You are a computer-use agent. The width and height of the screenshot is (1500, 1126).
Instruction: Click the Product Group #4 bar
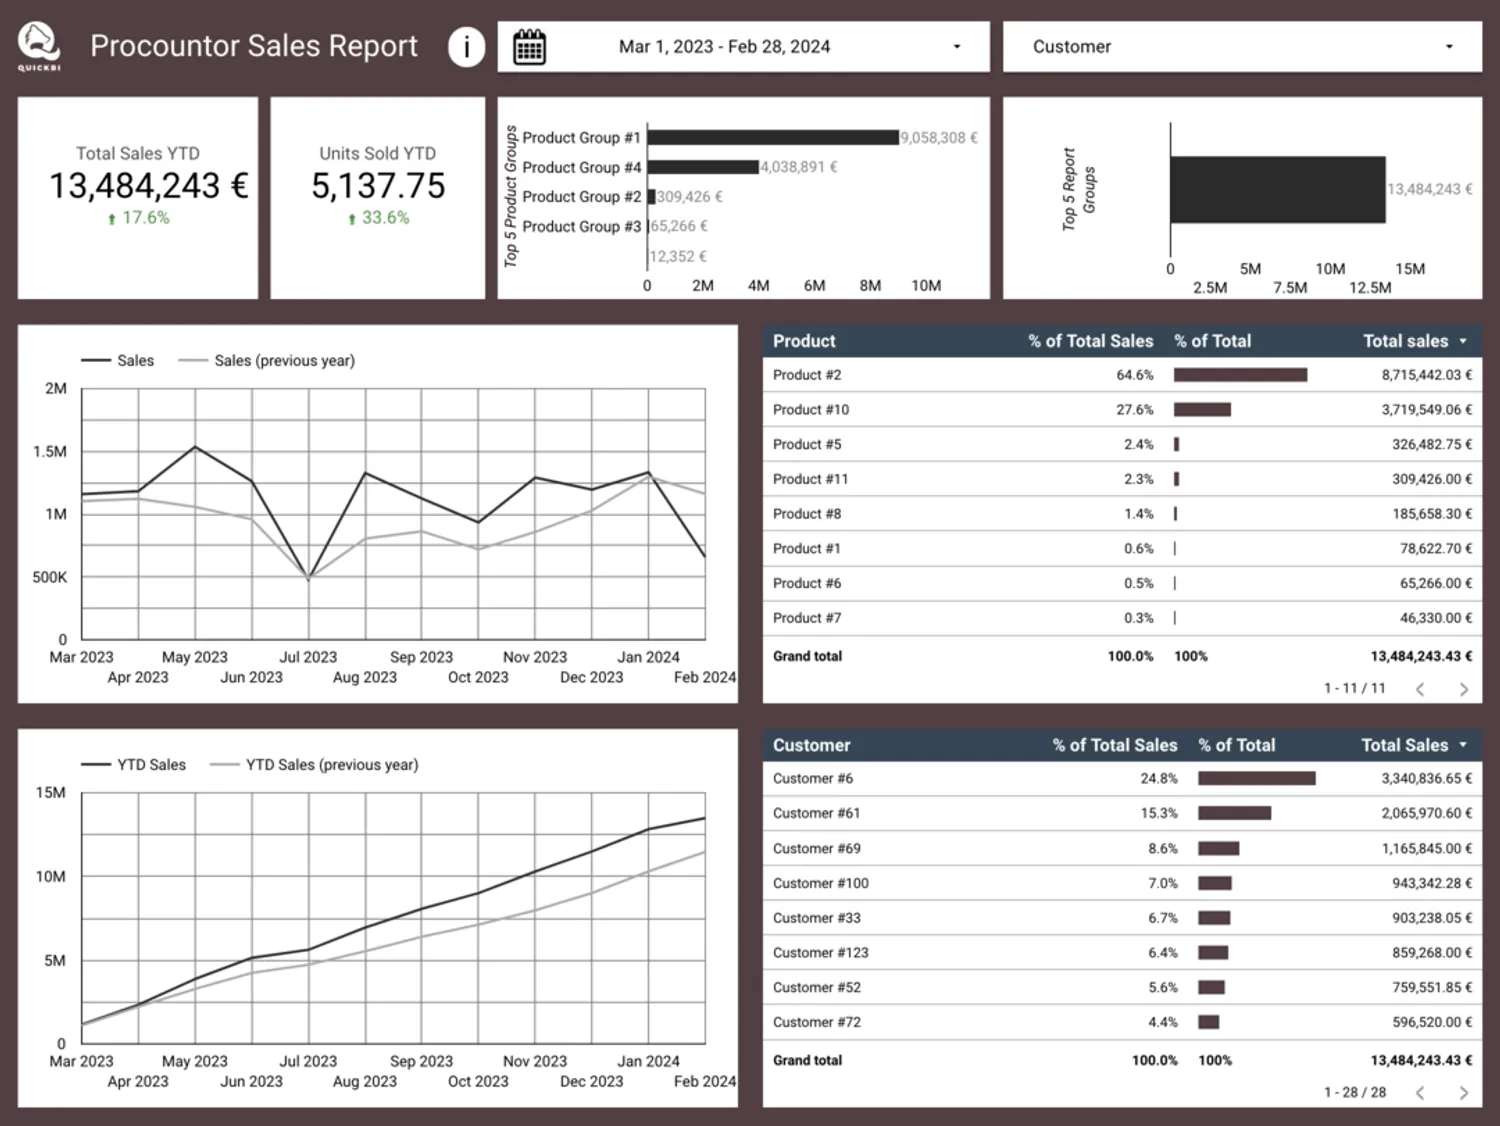pos(703,167)
